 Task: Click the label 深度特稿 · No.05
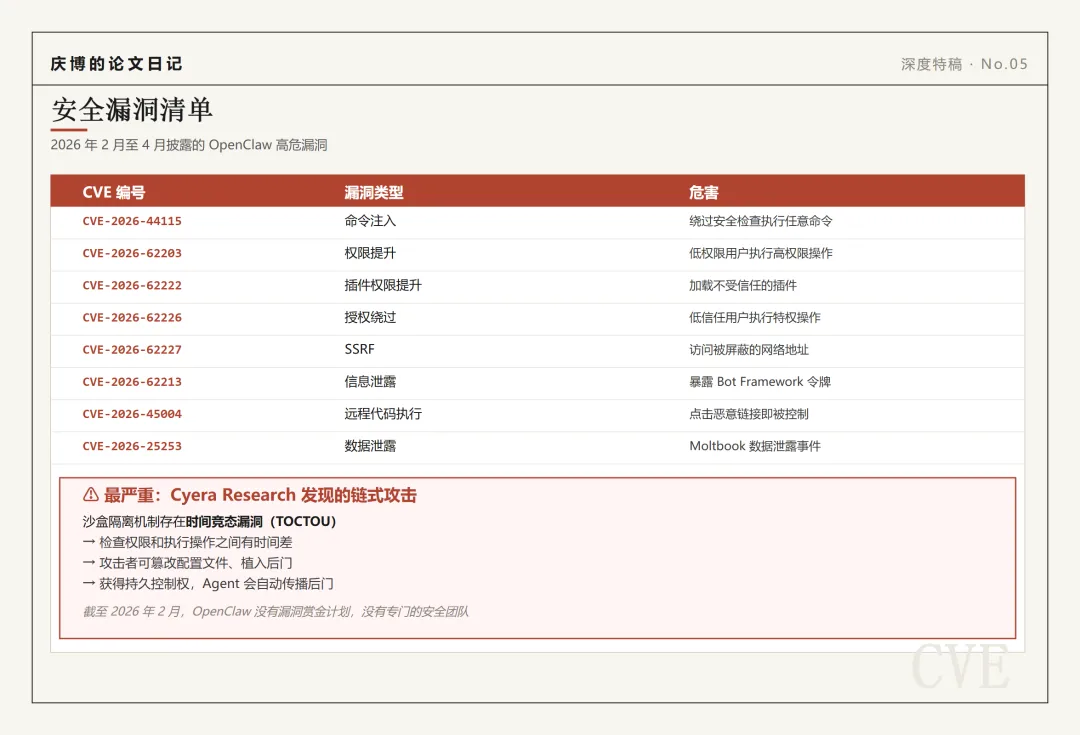point(964,64)
